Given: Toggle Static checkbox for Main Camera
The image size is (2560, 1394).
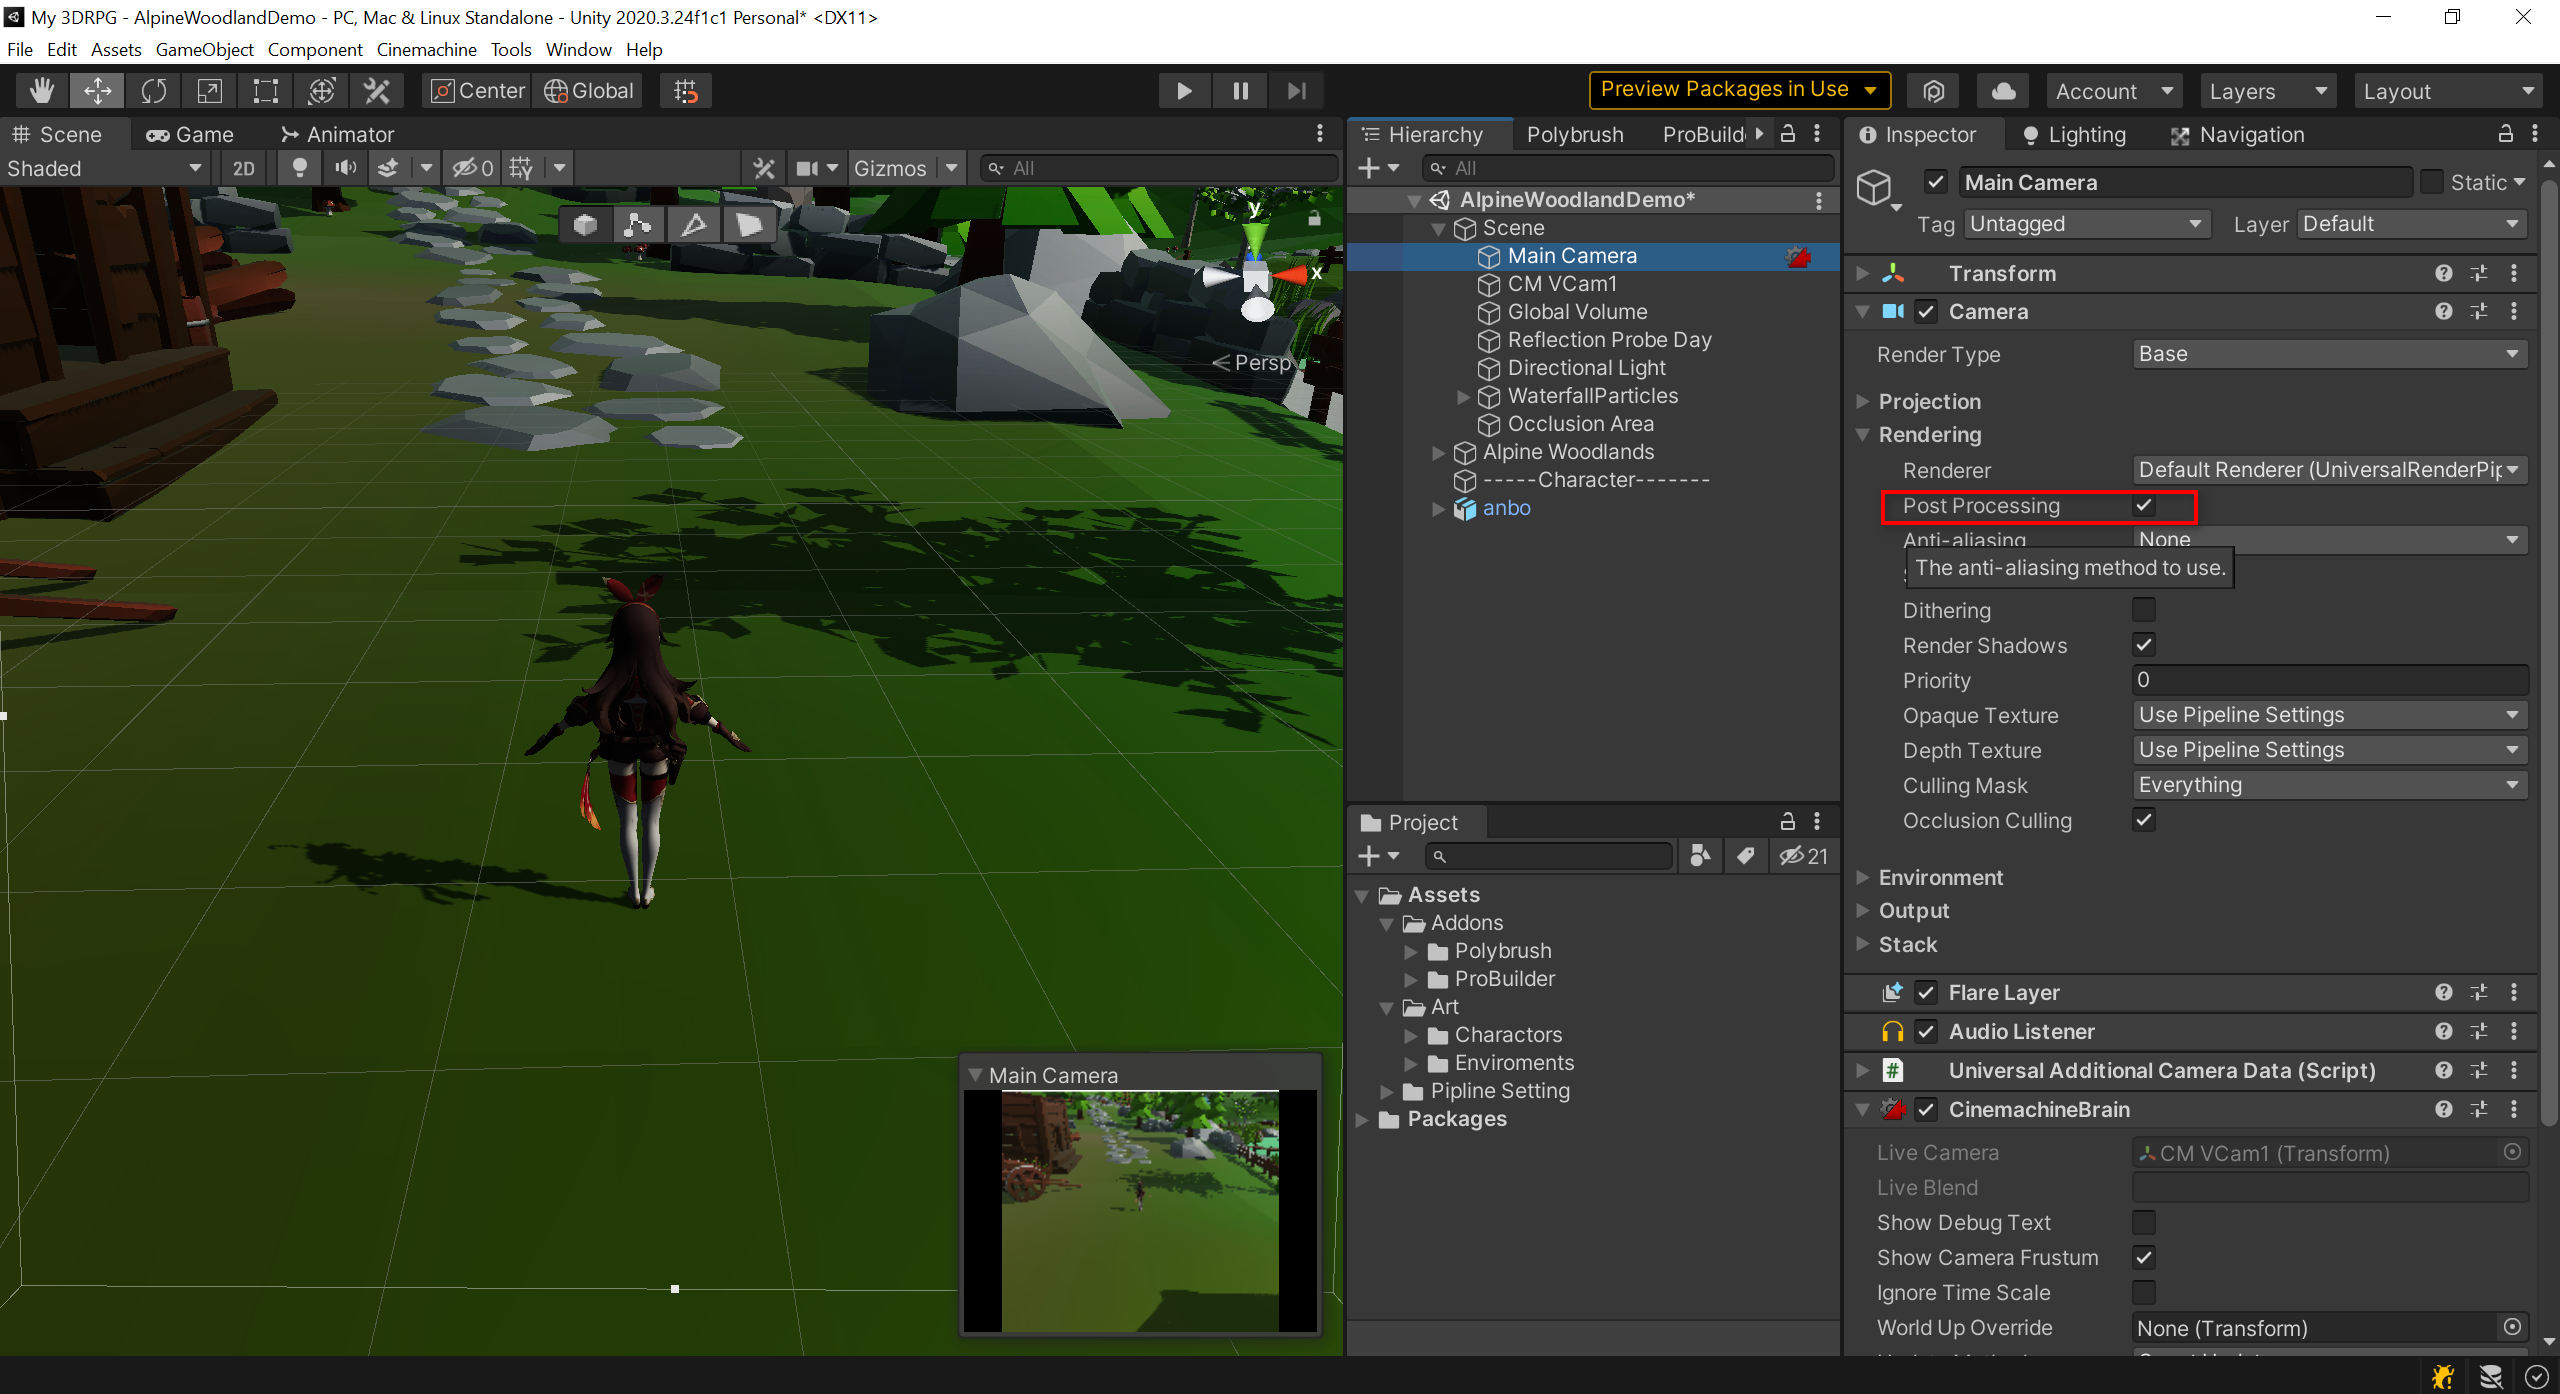Looking at the screenshot, I should click(2431, 182).
